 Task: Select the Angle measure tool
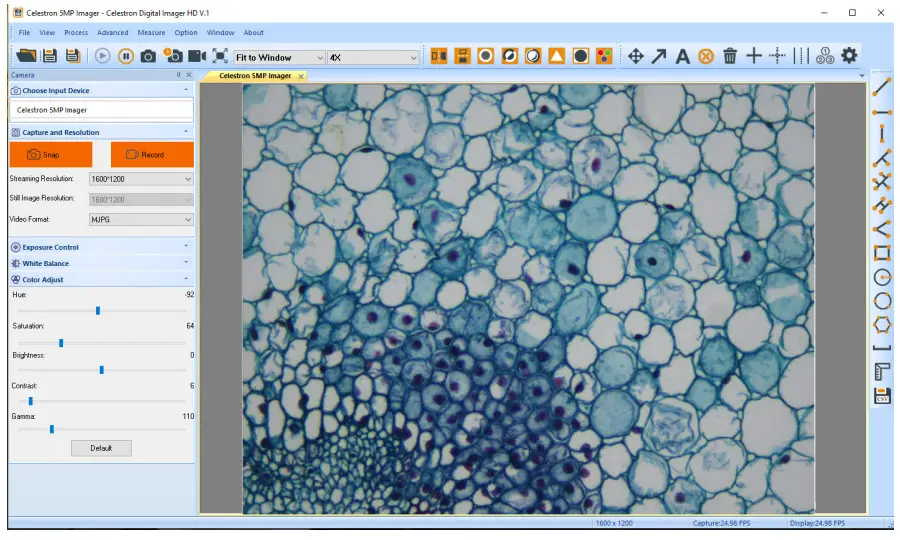point(882,229)
